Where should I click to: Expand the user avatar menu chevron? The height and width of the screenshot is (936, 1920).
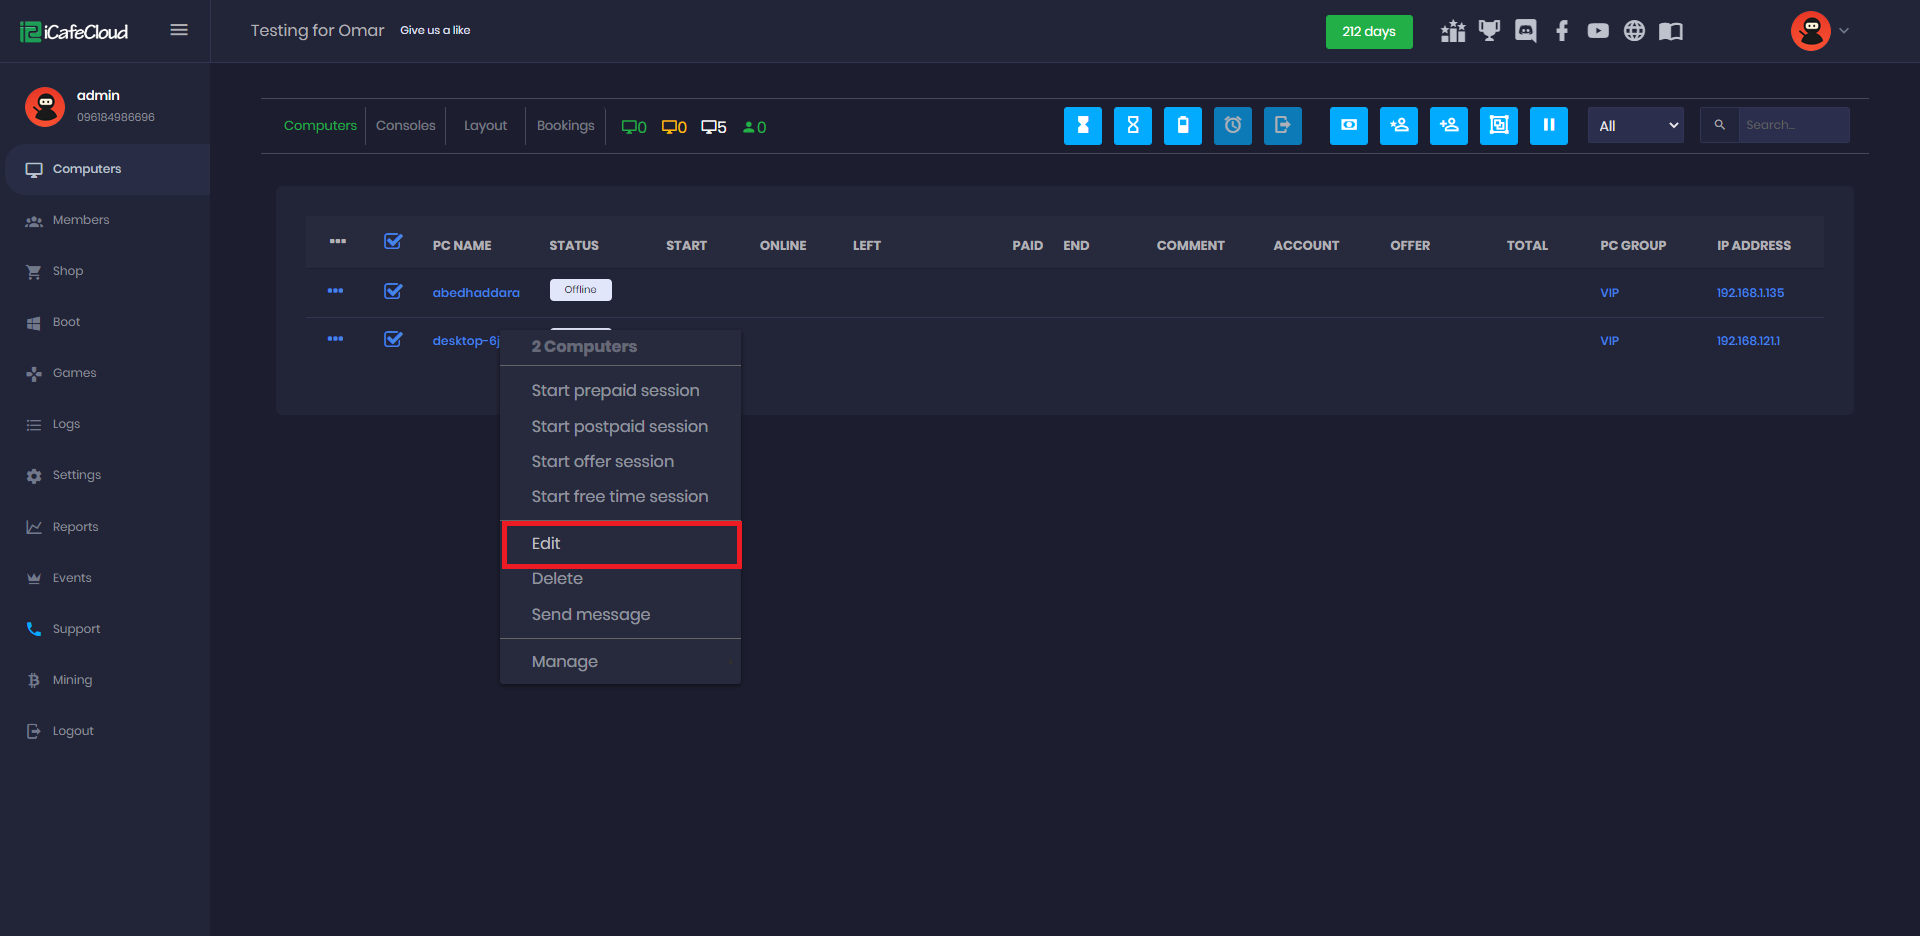(1844, 31)
